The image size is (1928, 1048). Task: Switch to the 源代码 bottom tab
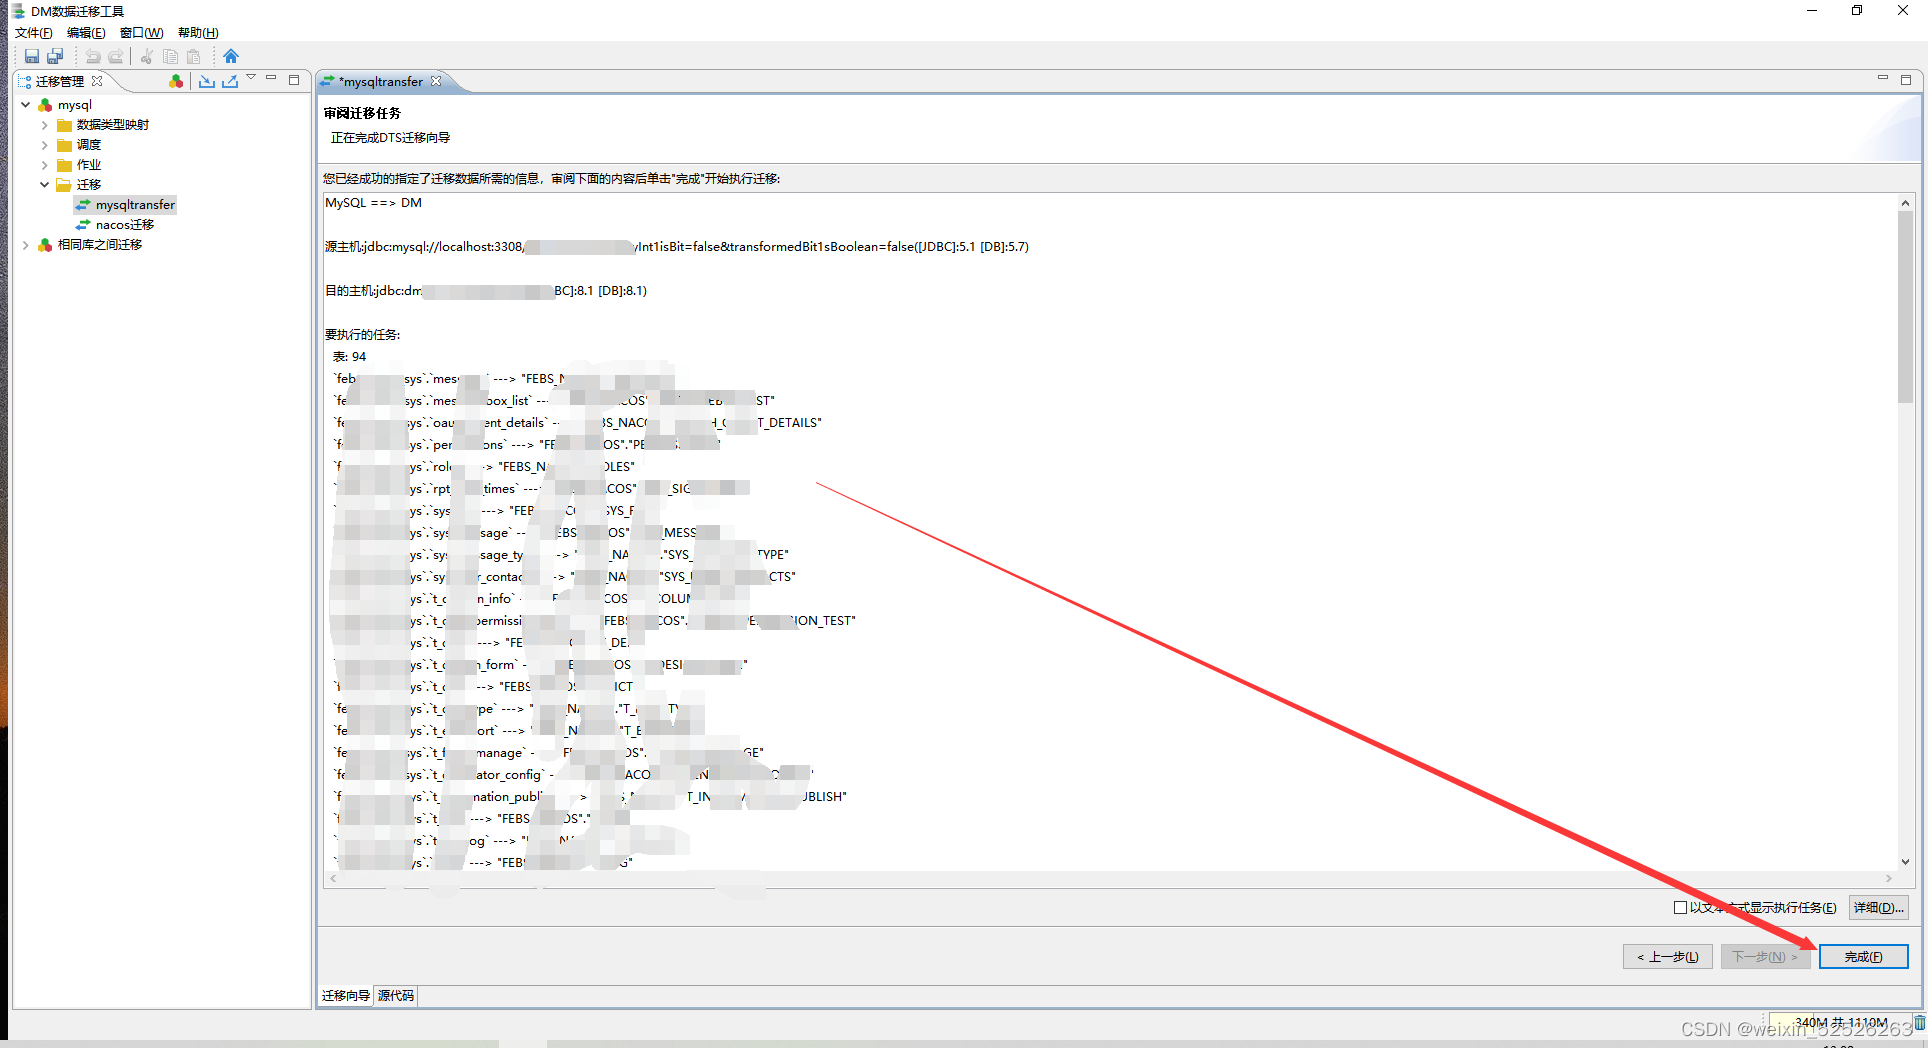[x=396, y=996]
